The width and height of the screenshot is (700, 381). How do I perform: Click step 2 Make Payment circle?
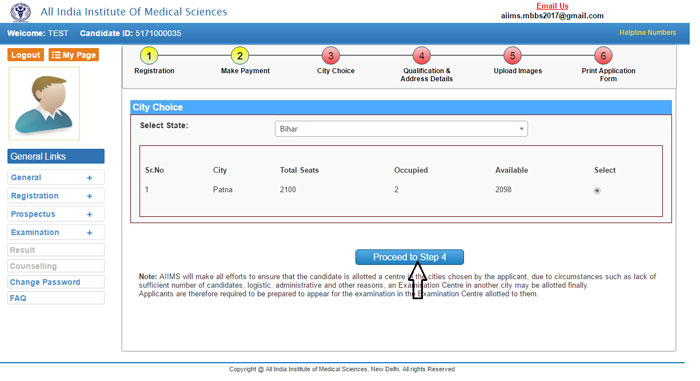240,56
